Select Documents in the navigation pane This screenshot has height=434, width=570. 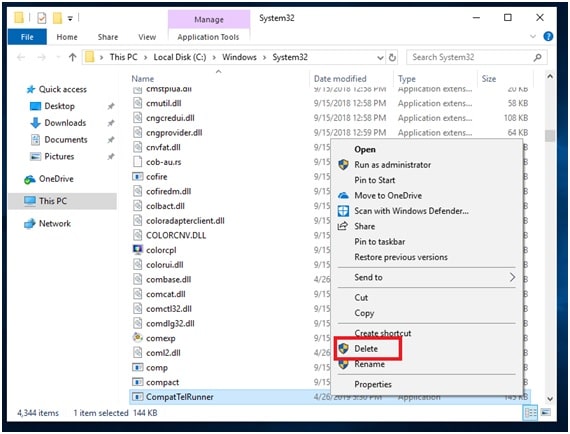tap(66, 140)
